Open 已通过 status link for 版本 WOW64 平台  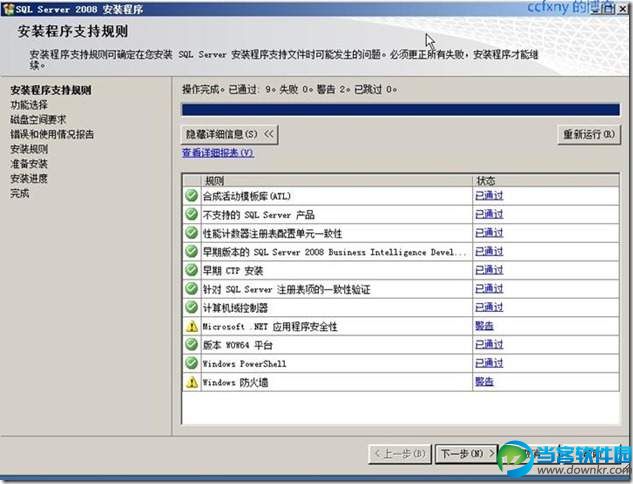click(489, 345)
